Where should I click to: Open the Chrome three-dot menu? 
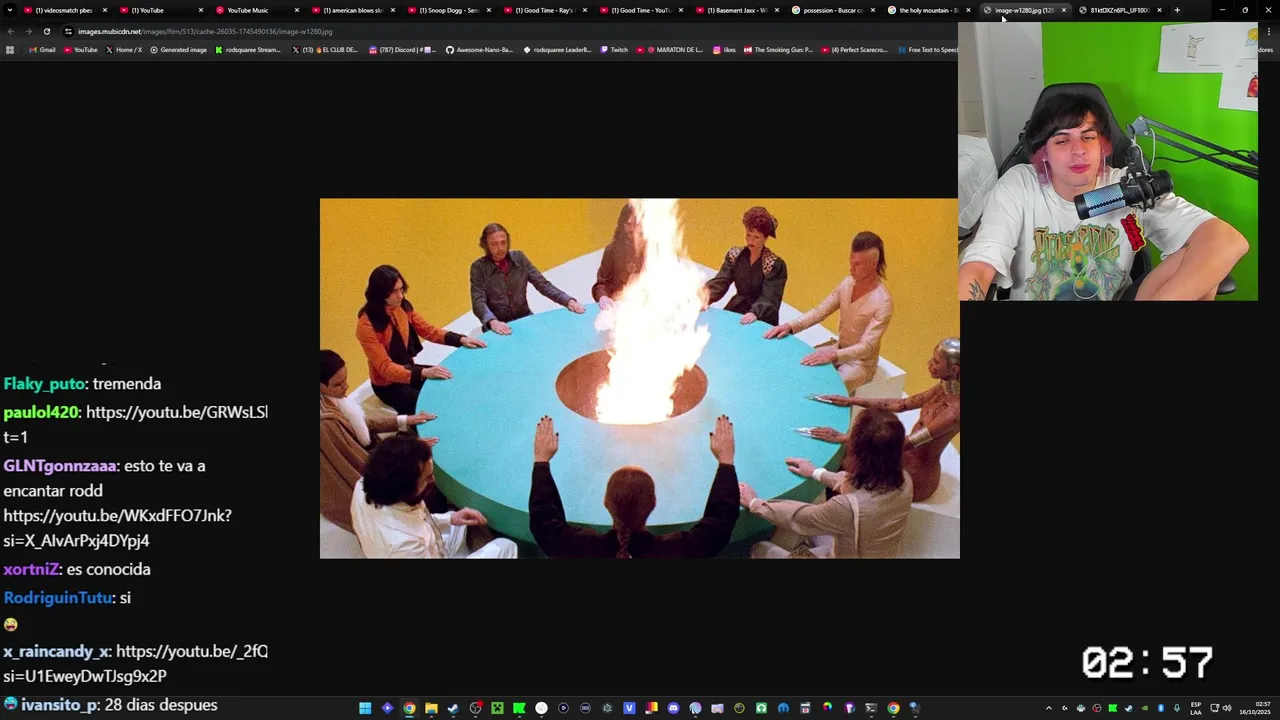[1269, 31]
